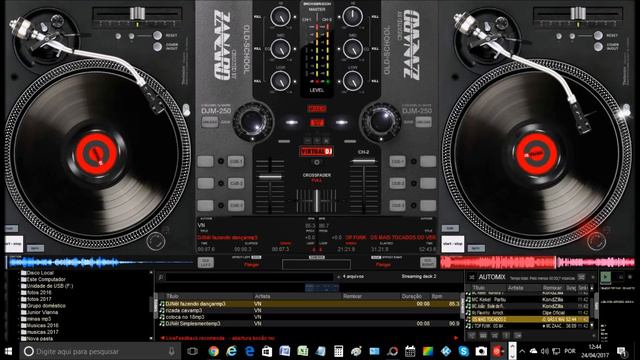Toggle the upper red button above the VirtualDJ logo
The width and height of the screenshot is (640, 360).
317,109
